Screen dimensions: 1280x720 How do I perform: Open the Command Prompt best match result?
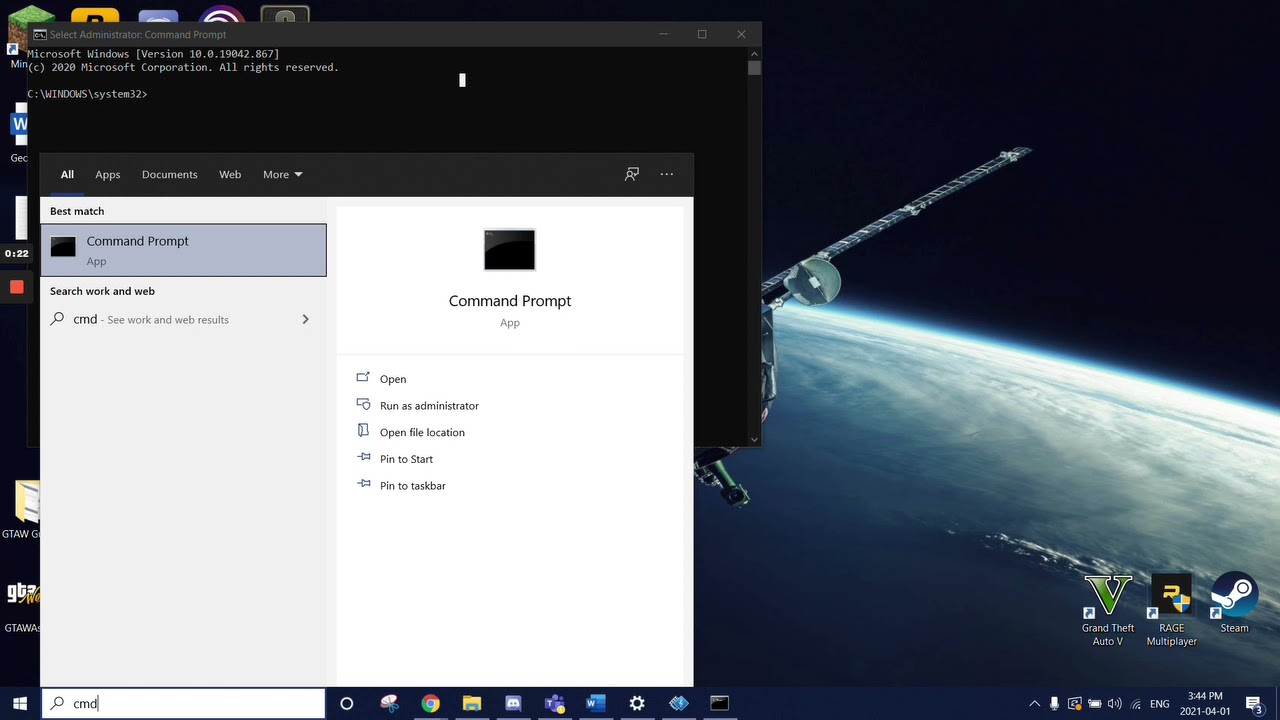click(x=183, y=250)
